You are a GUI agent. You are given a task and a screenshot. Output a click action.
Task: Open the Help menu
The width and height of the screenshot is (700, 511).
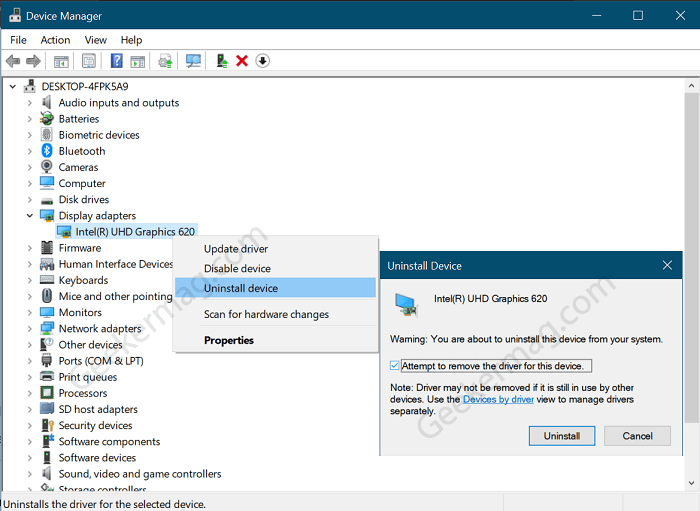pos(131,40)
